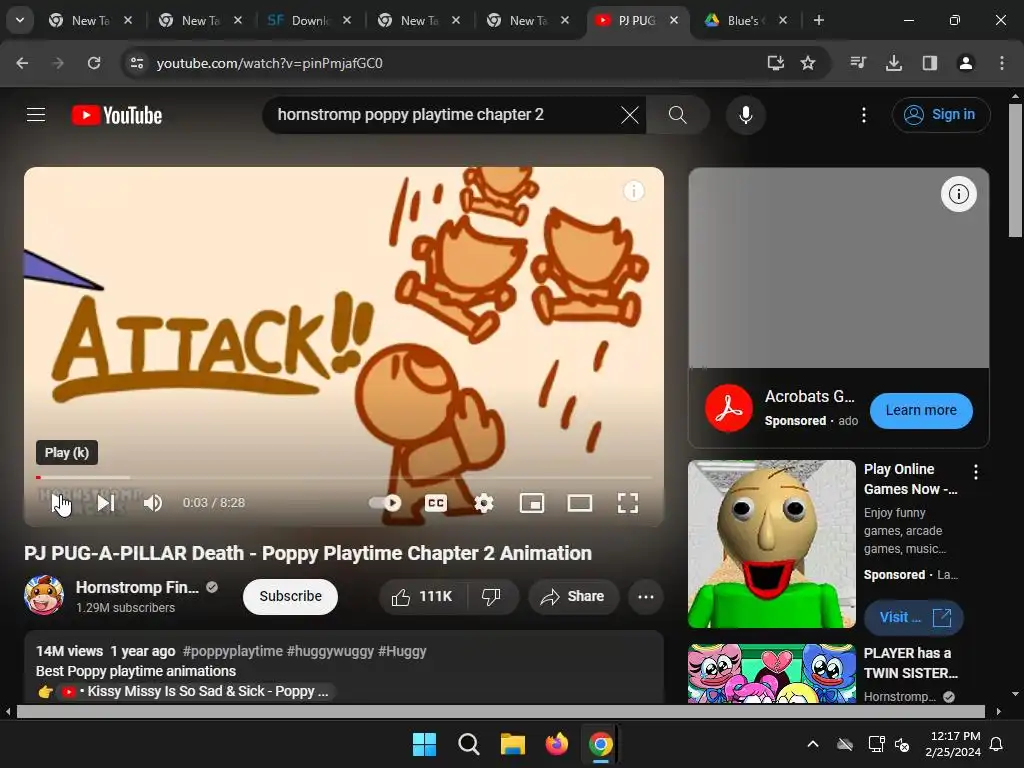Open options for Play Online Games ad
This screenshot has width=1024, height=768.
[976, 472]
